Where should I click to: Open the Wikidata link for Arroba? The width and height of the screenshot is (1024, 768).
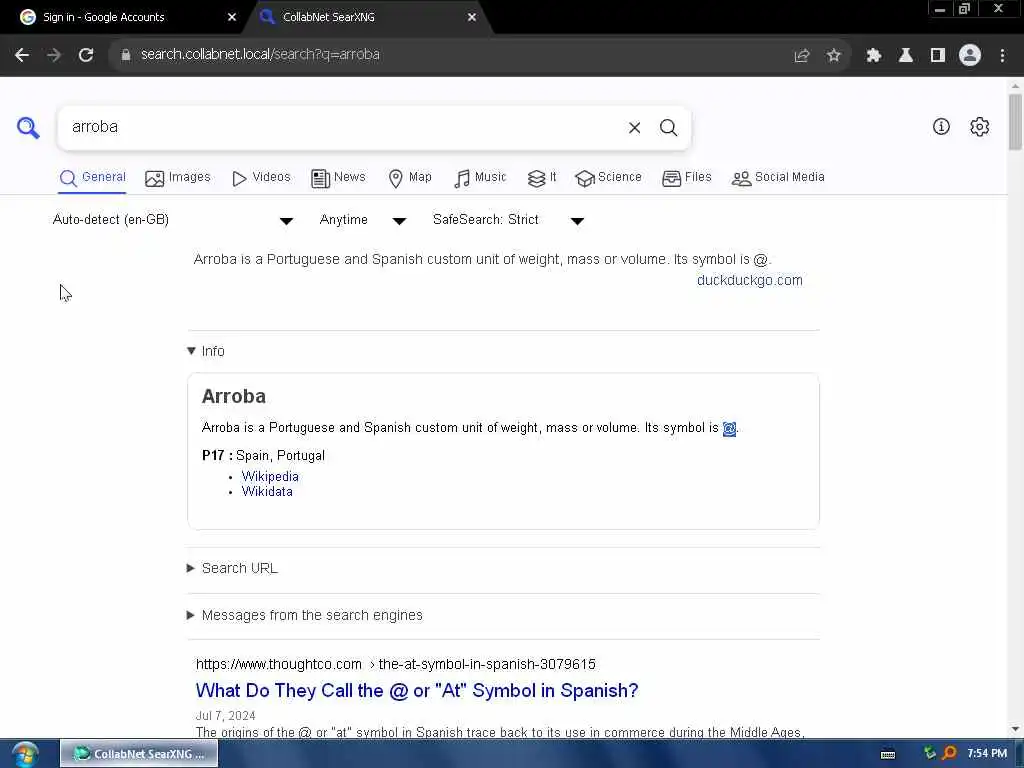[x=267, y=492]
